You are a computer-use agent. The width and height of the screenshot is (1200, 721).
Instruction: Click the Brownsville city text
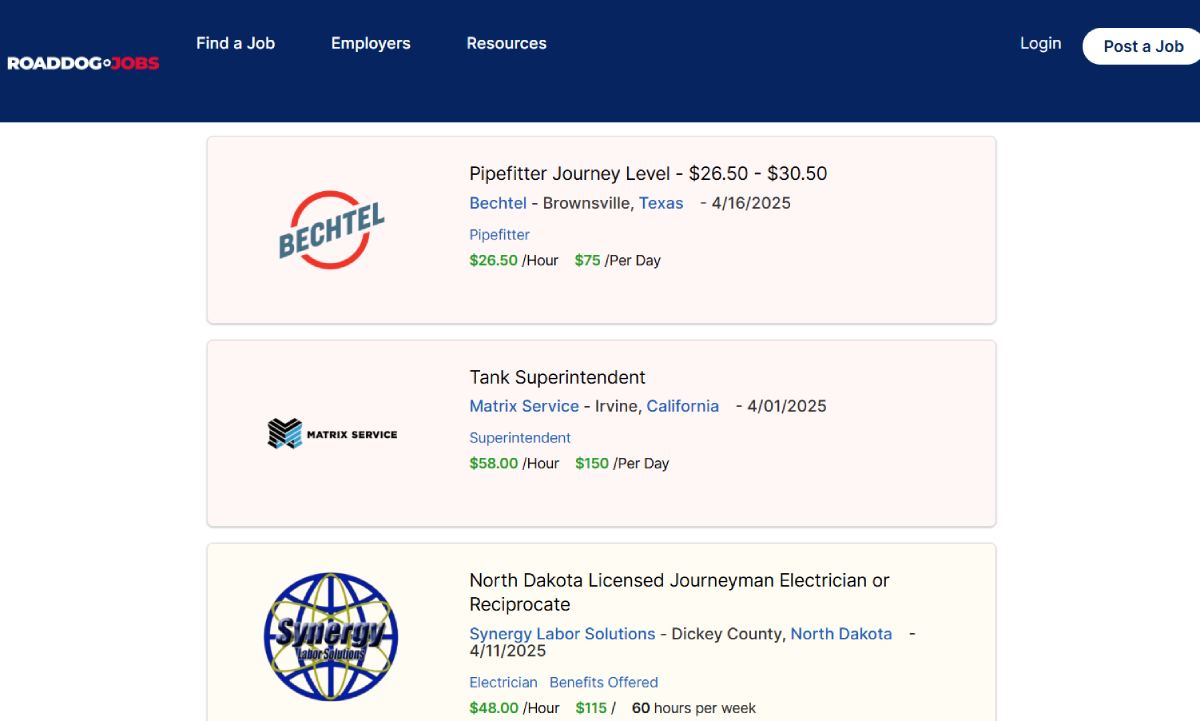pos(587,203)
